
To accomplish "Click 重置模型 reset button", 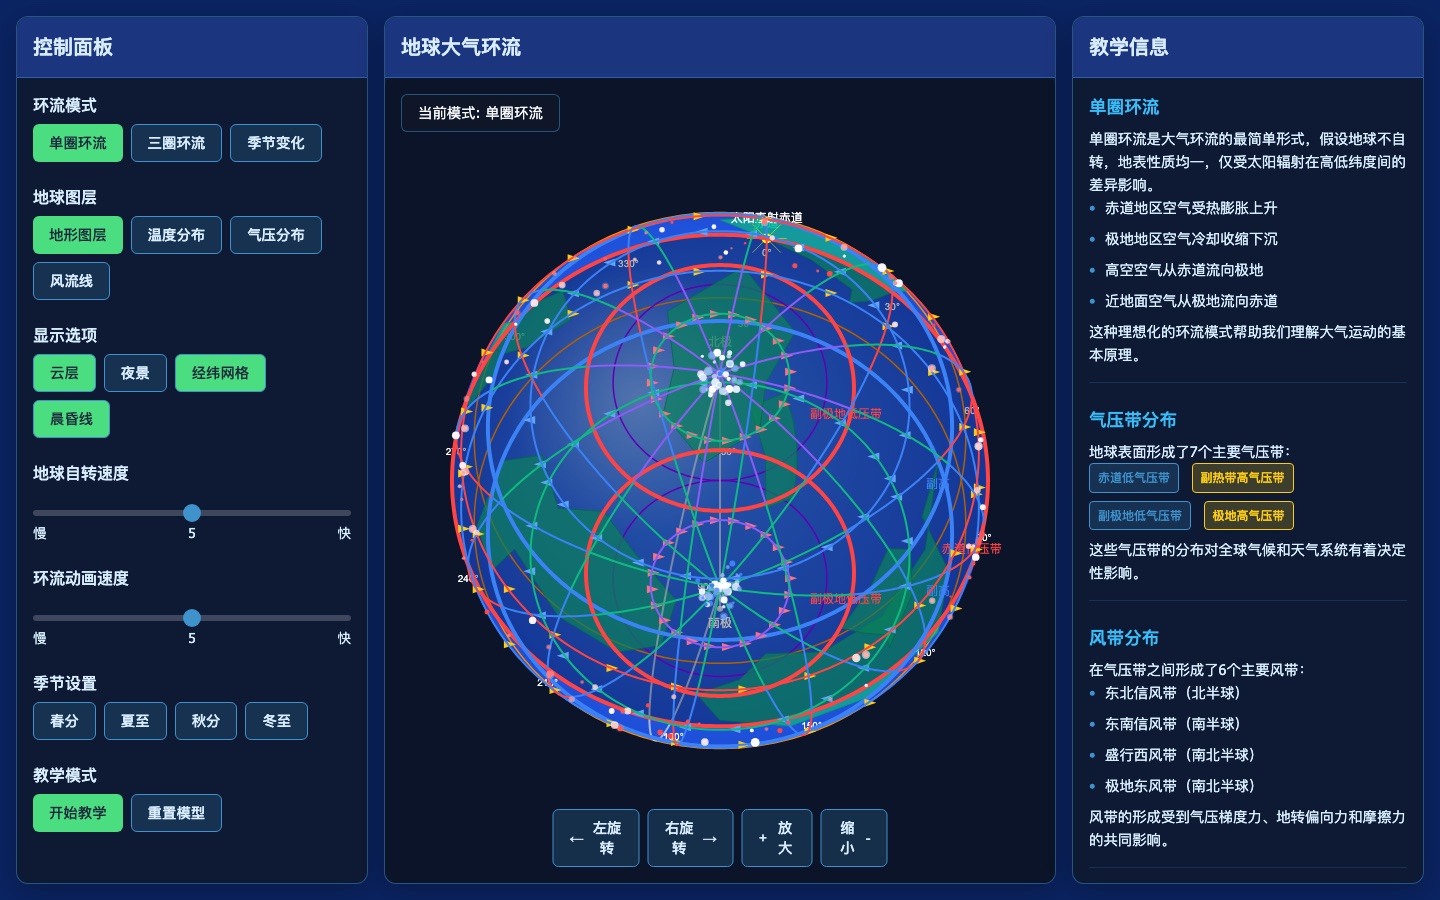I will (x=176, y=813).
